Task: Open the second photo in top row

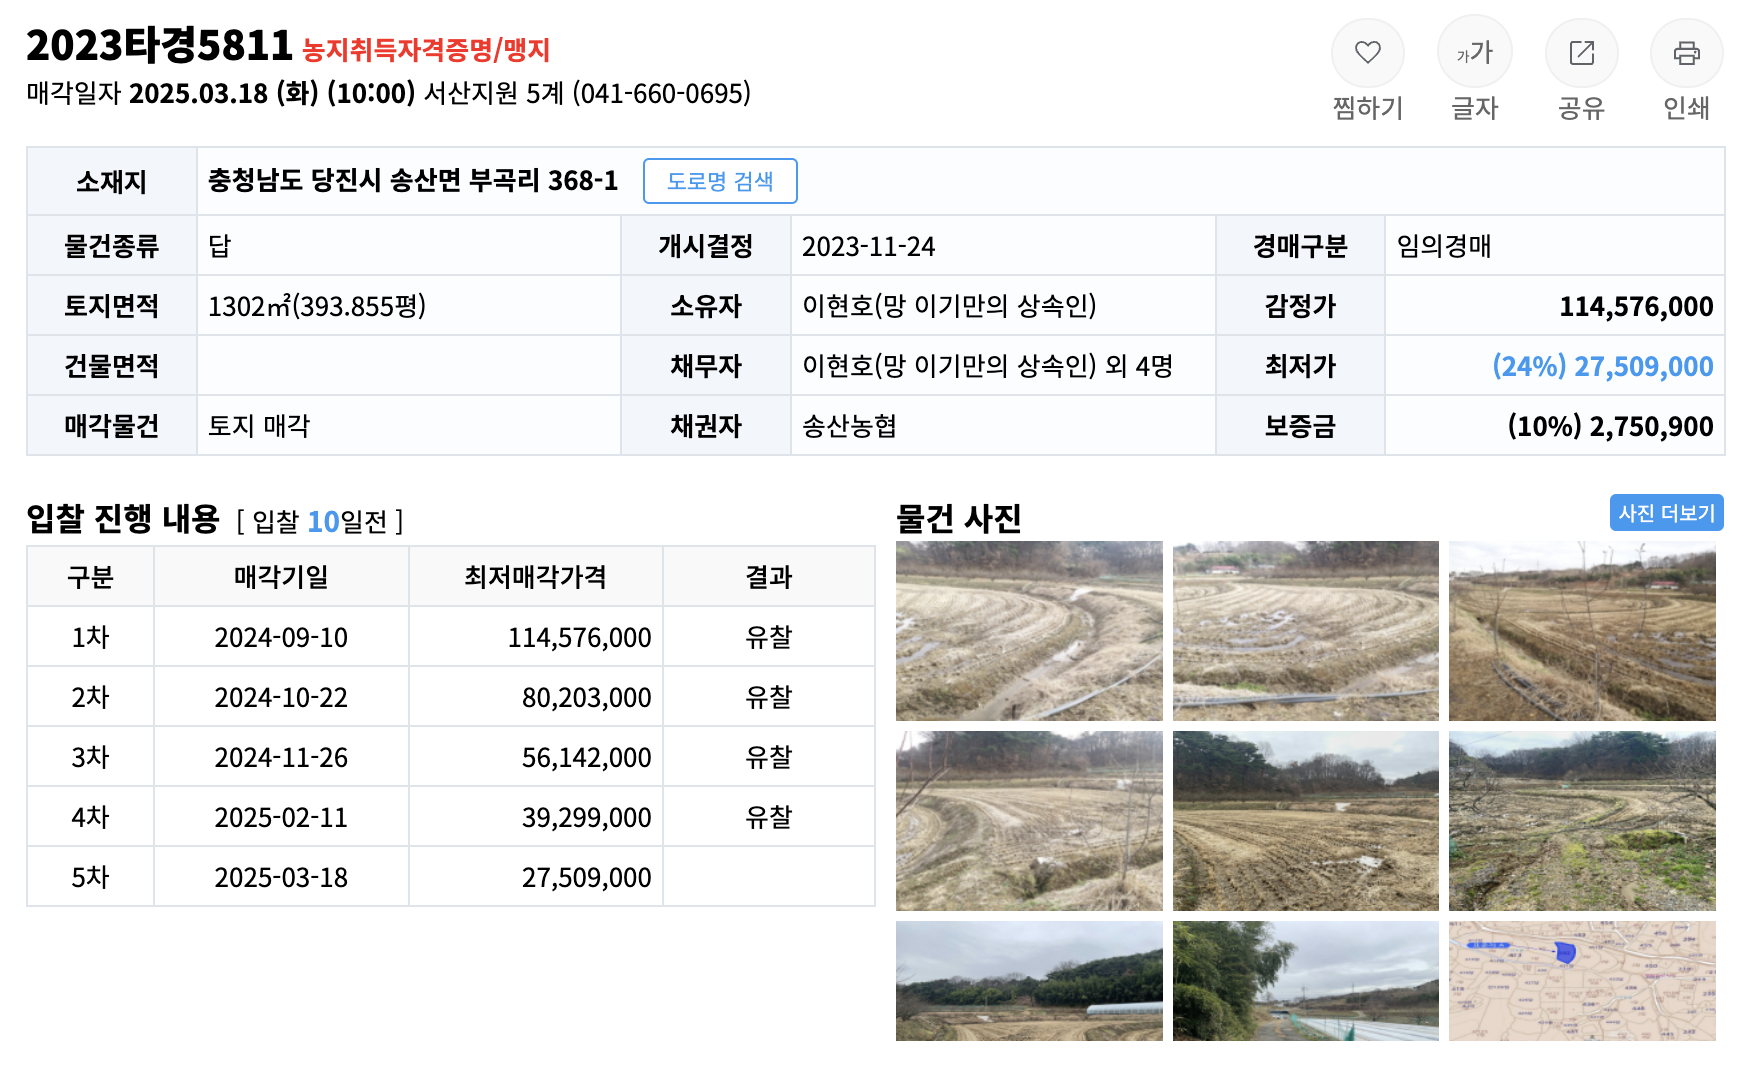Action: [x=1305, y=631]
